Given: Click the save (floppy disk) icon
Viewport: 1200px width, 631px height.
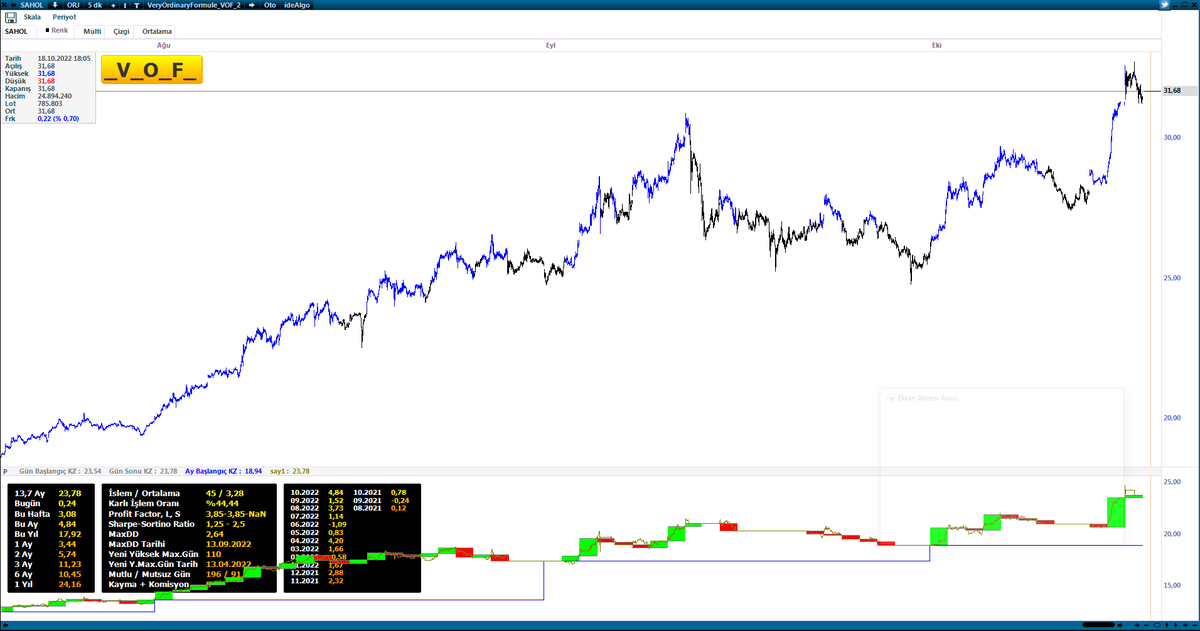Looking at the screenshot, I should (10, 17).
